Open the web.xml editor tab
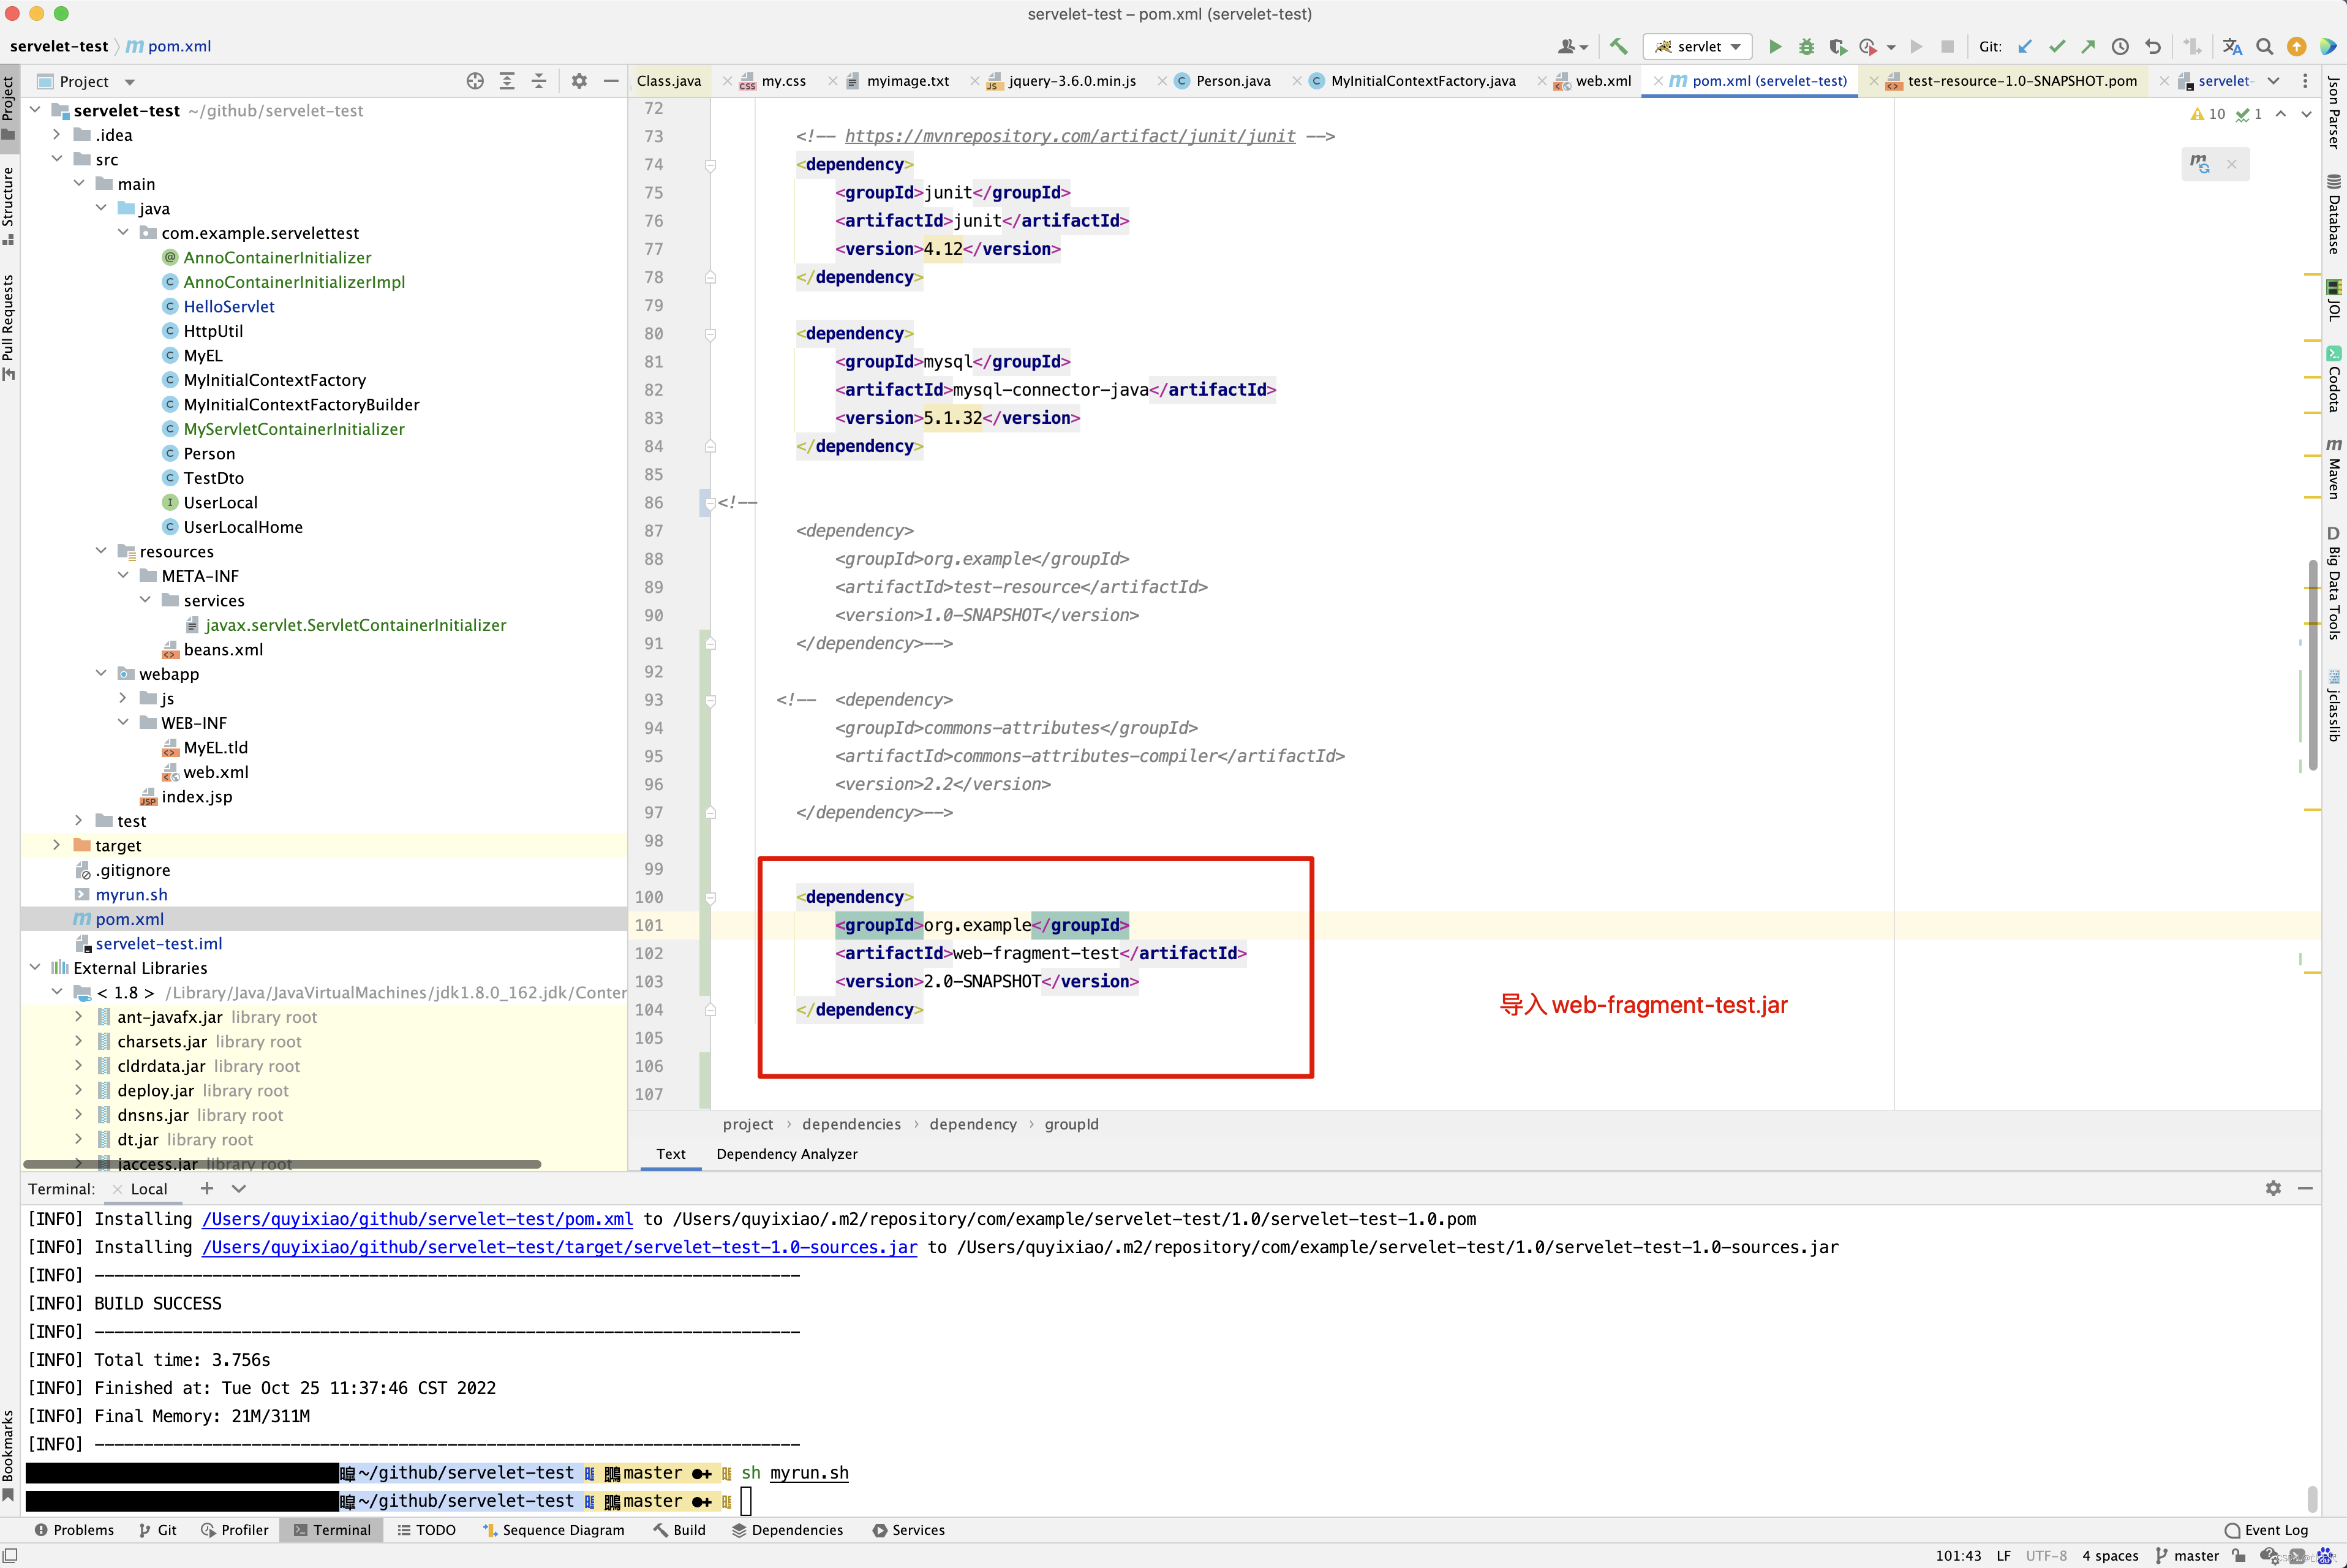This screenshot has height=1568, width=2347. (x=1602, y=81)
